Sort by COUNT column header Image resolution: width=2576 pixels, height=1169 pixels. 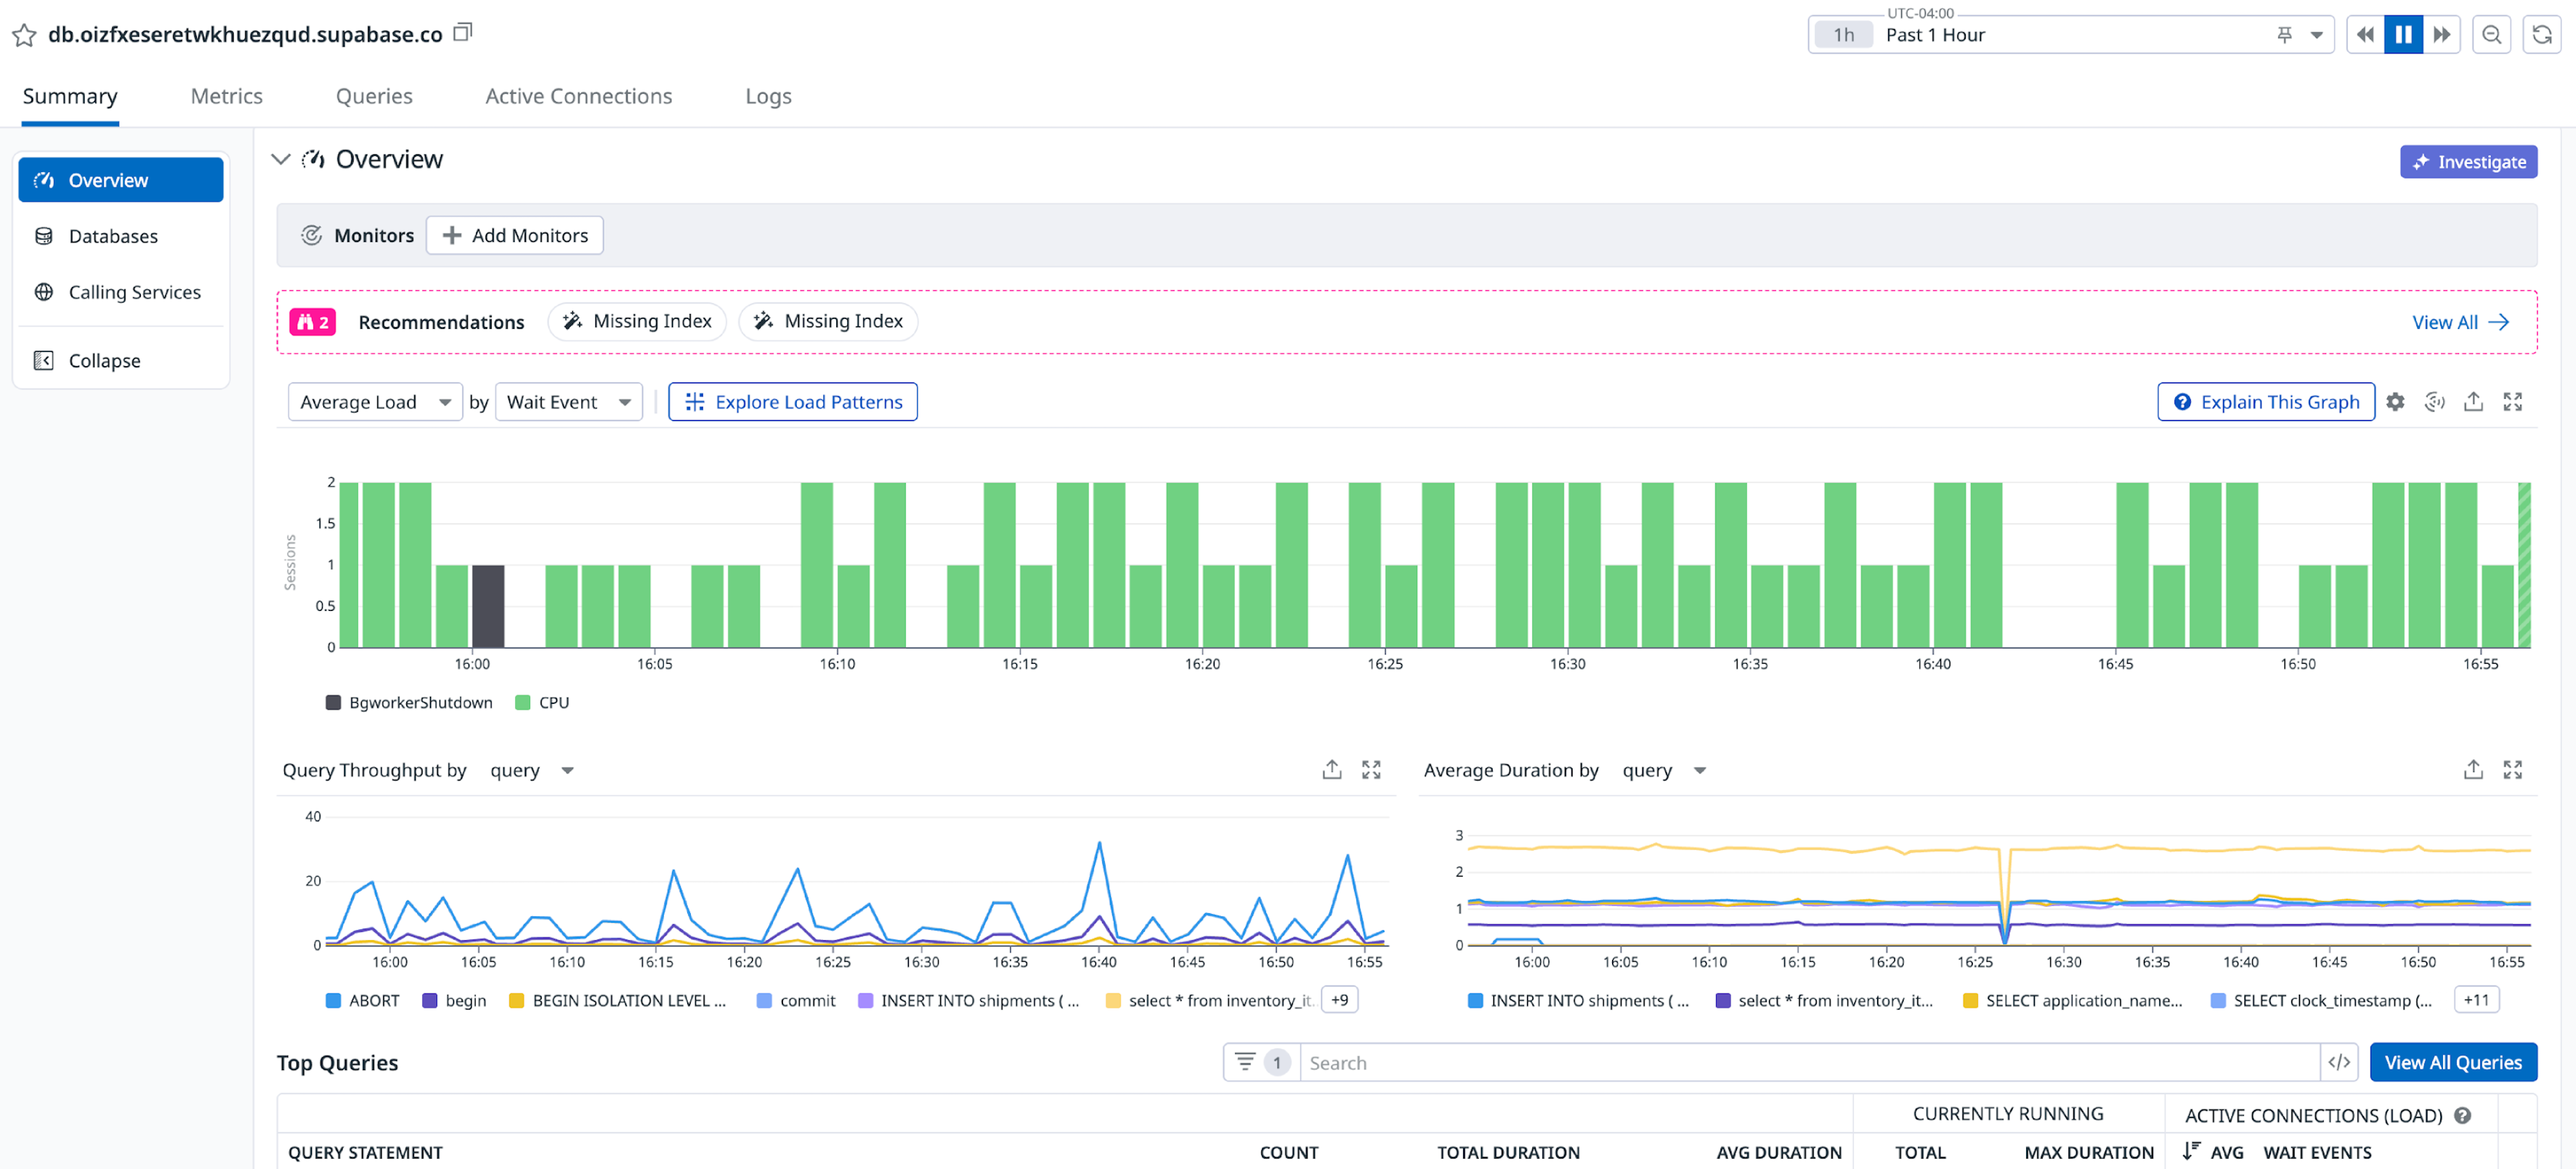pyautogui.click(x=1289, y=1152)
